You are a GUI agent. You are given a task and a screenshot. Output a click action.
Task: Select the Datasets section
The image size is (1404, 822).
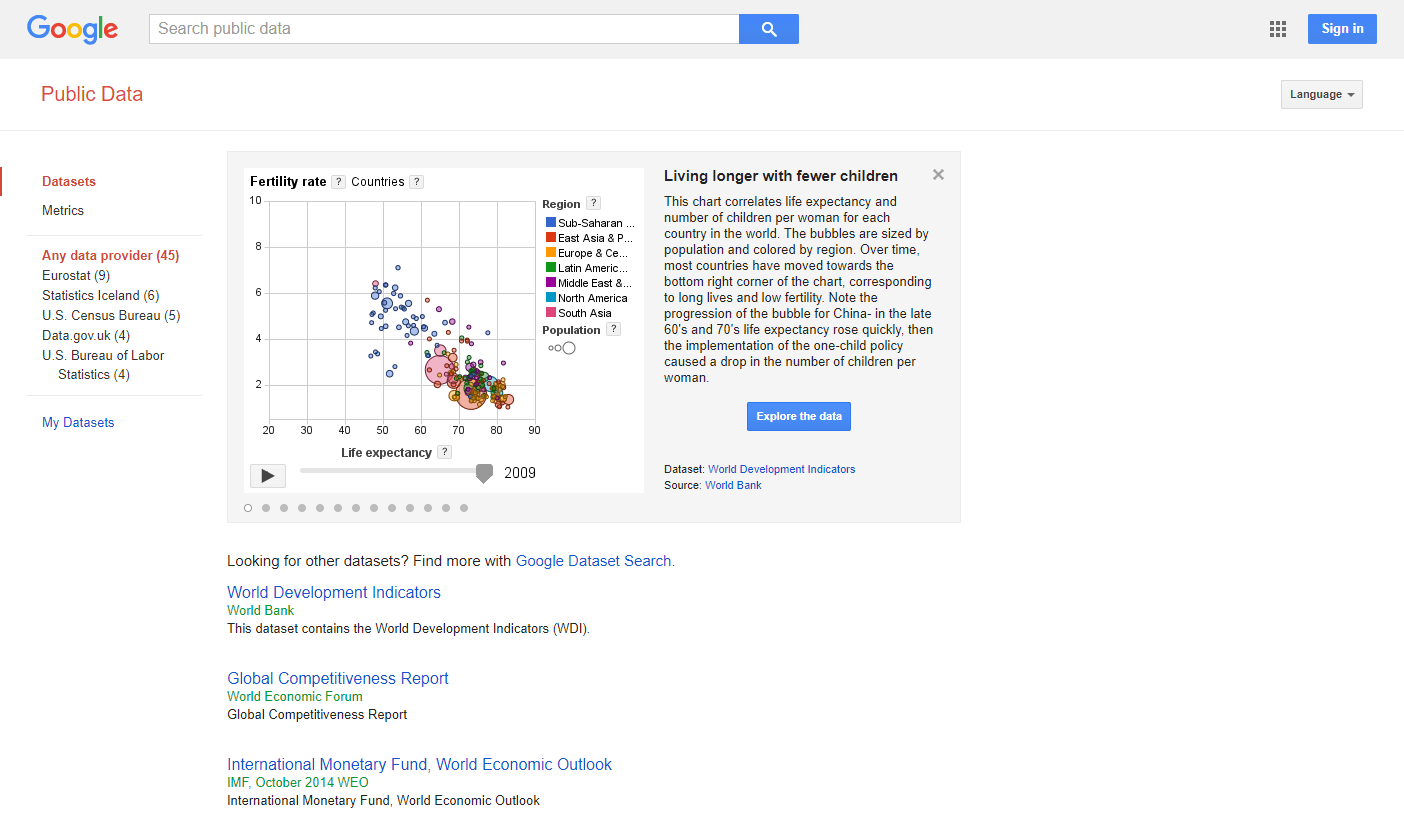(x=69, y=181)
